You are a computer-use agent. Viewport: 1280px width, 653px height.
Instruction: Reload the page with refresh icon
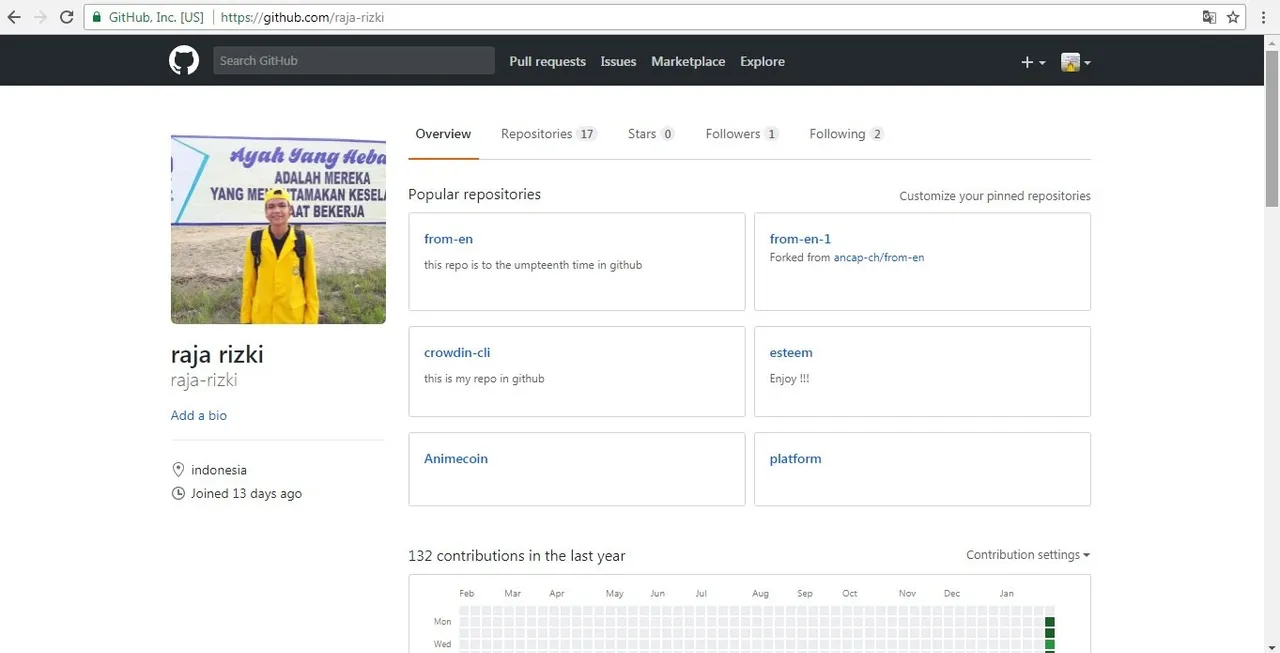(x=66, y=17)
